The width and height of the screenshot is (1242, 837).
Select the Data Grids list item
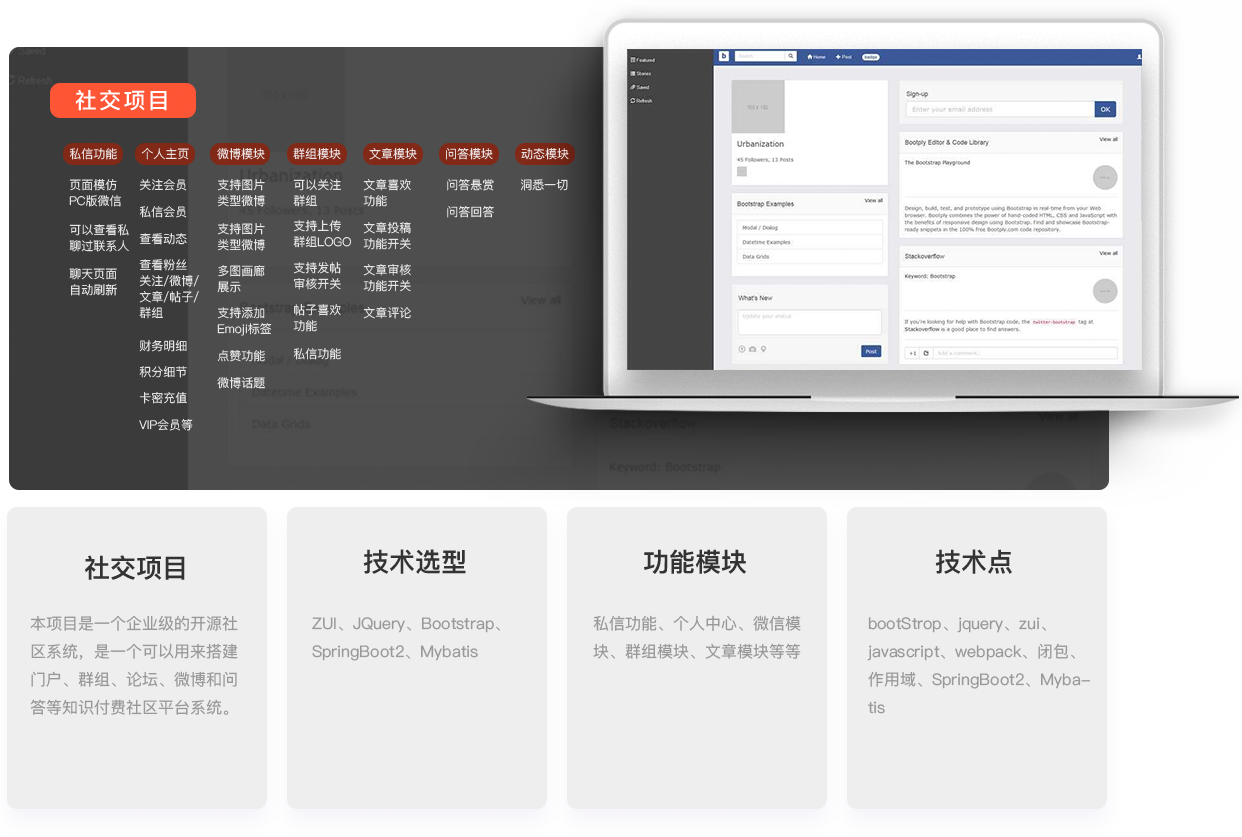pos(810,257)
